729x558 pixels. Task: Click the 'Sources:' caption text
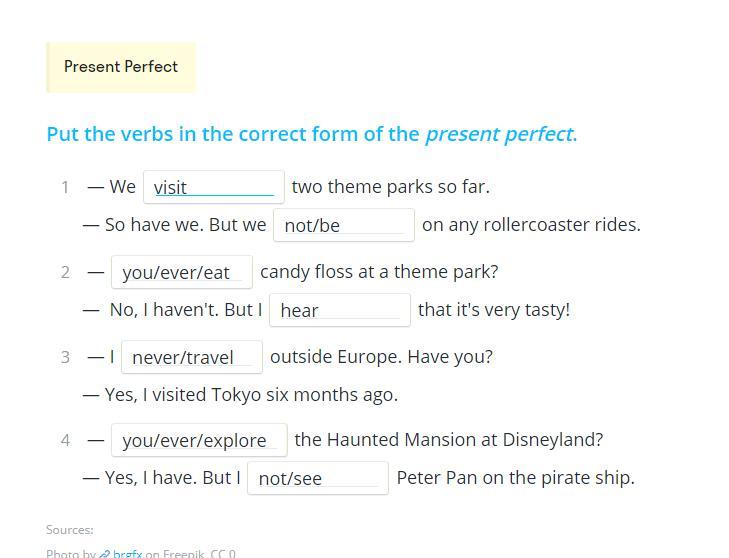[x=70, y=530]
